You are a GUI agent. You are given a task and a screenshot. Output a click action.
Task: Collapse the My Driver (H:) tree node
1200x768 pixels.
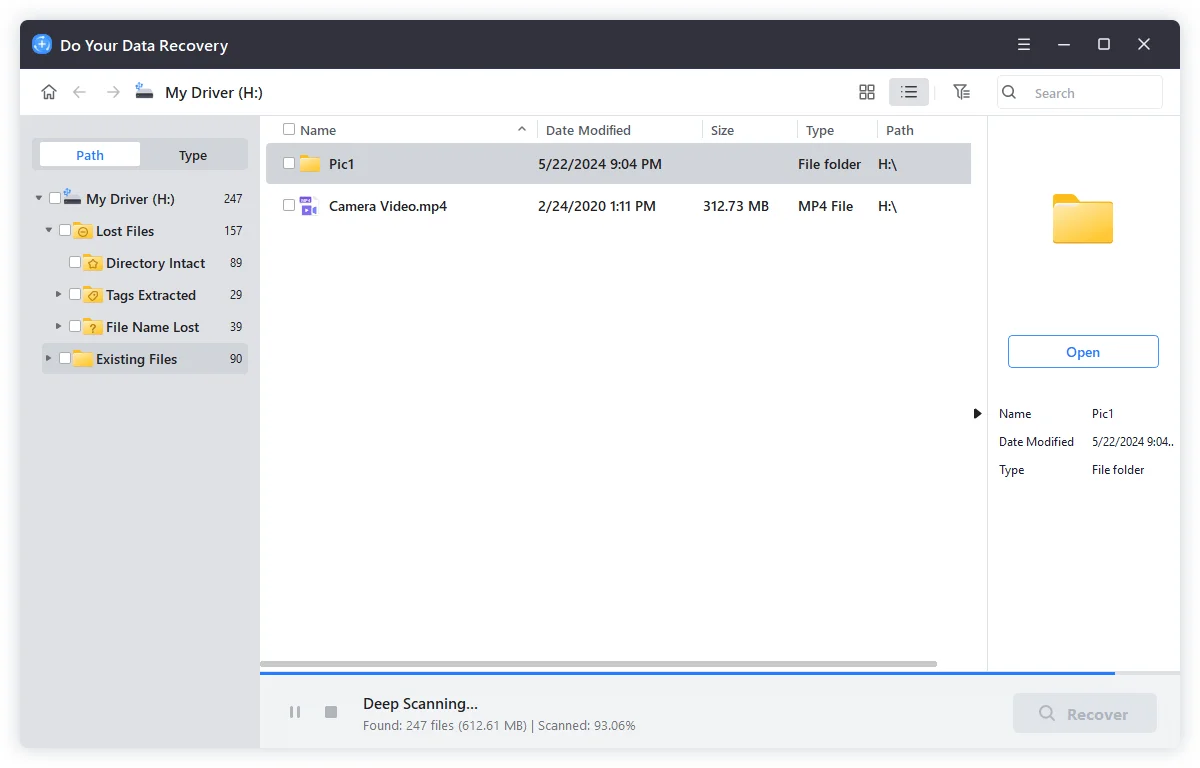point(38,198)
